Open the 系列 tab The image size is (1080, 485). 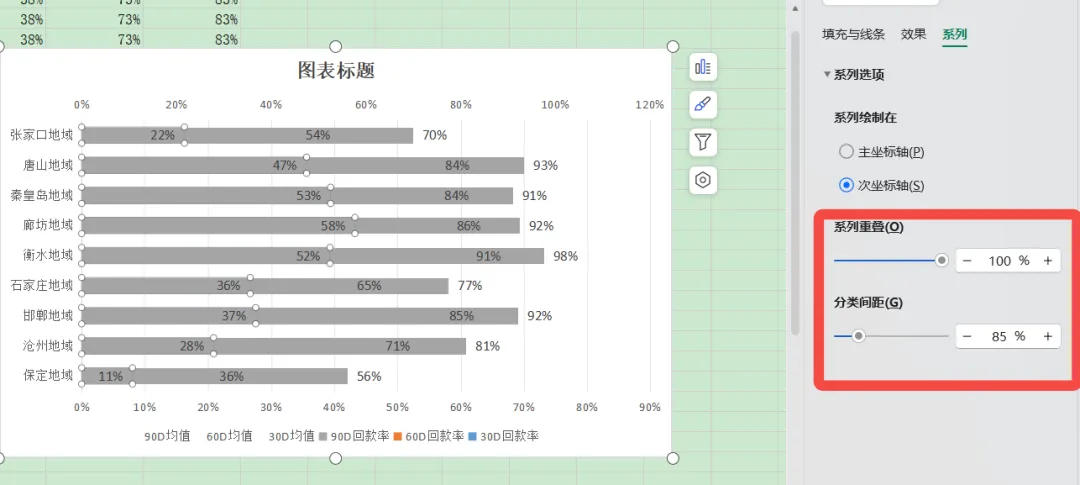point(954,34)
